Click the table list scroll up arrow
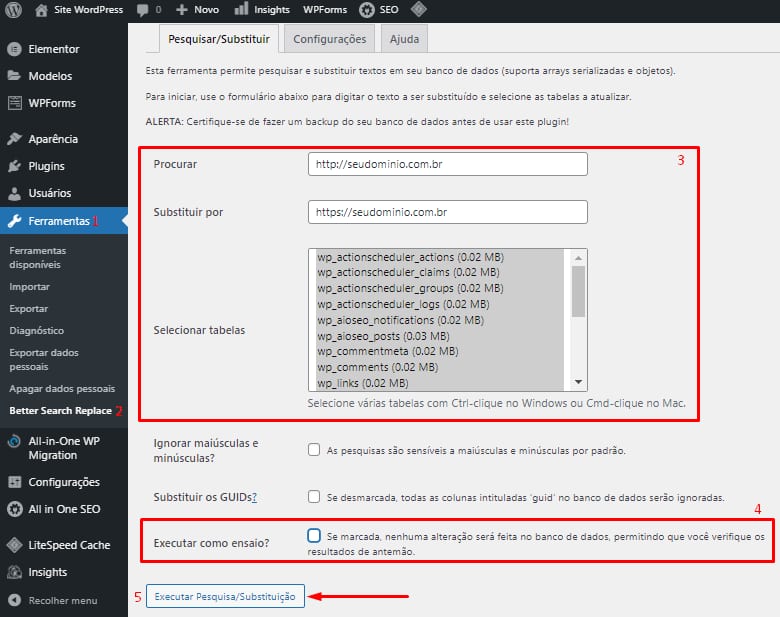Image resolution: width=780 pixels, height=617 pixels. [578, 258]
